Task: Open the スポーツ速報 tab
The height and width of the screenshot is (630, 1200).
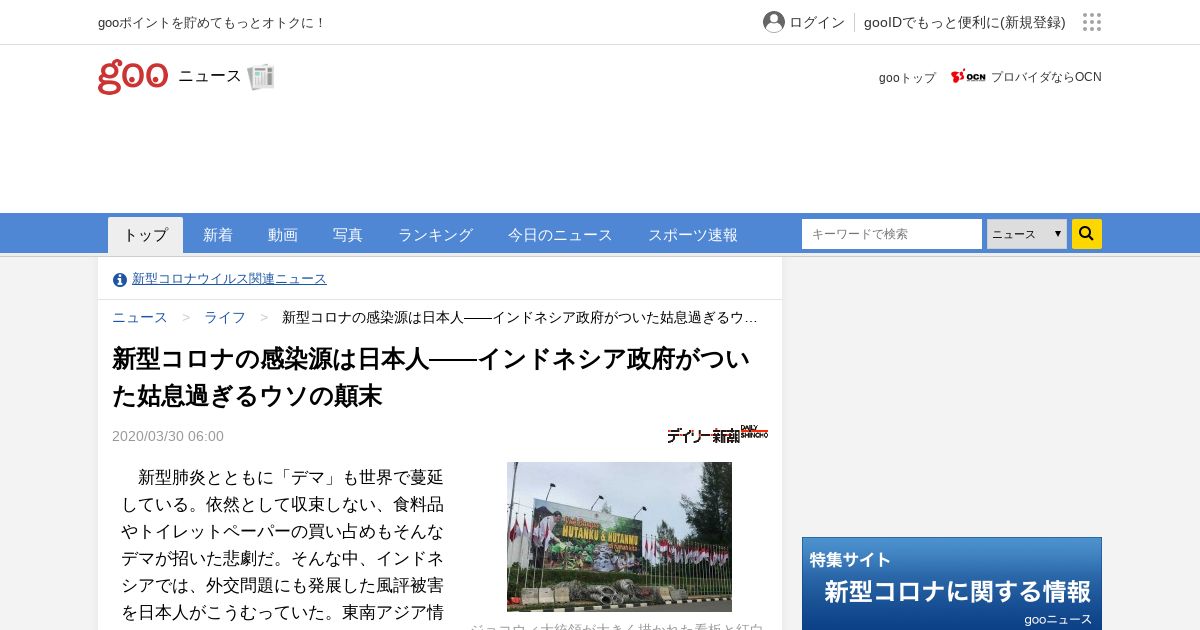Action: (693, 235)
